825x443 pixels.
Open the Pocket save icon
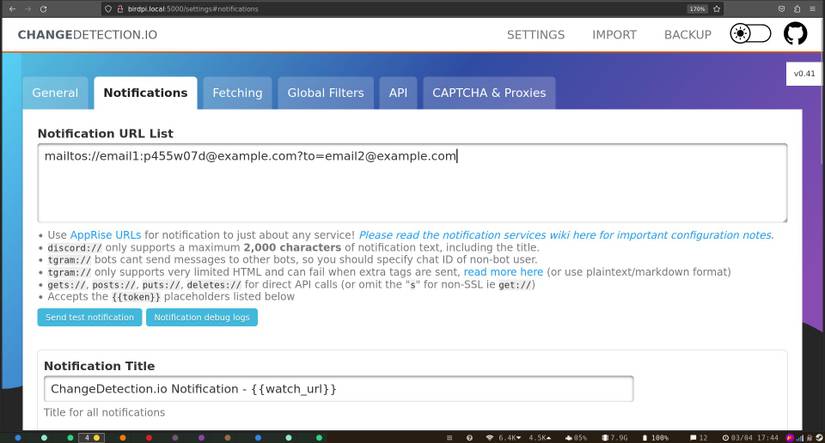(781, 9)
